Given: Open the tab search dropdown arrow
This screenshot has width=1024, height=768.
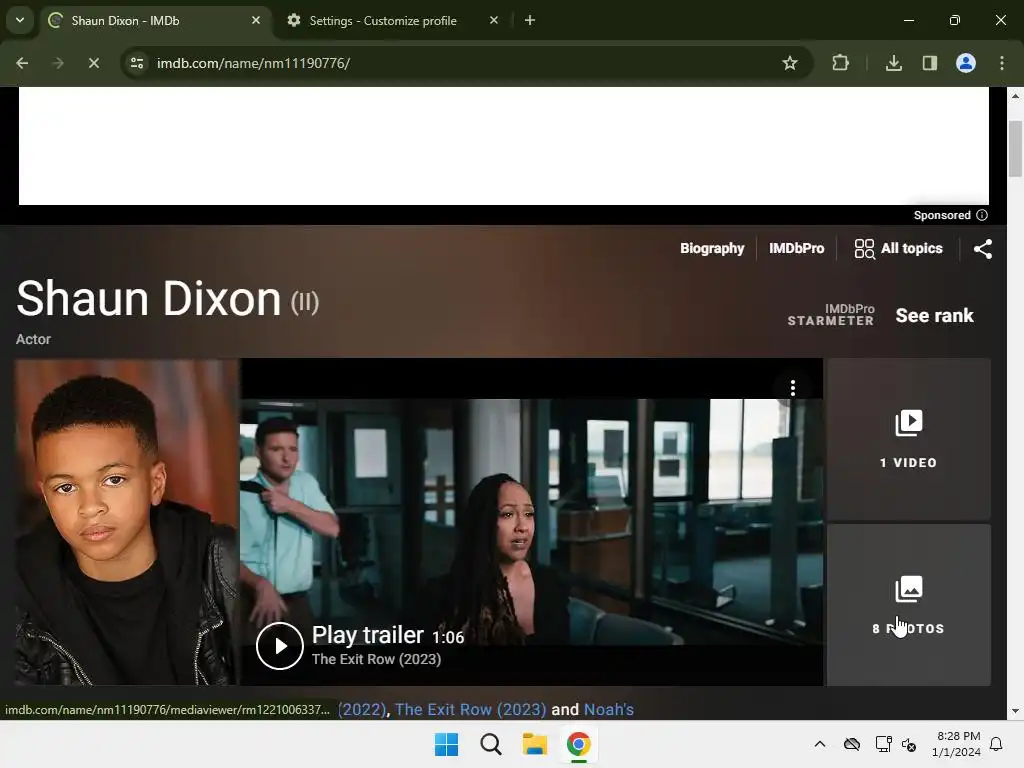Looking at the screenshot, I should pyautogui.click(x=20, y=20).
